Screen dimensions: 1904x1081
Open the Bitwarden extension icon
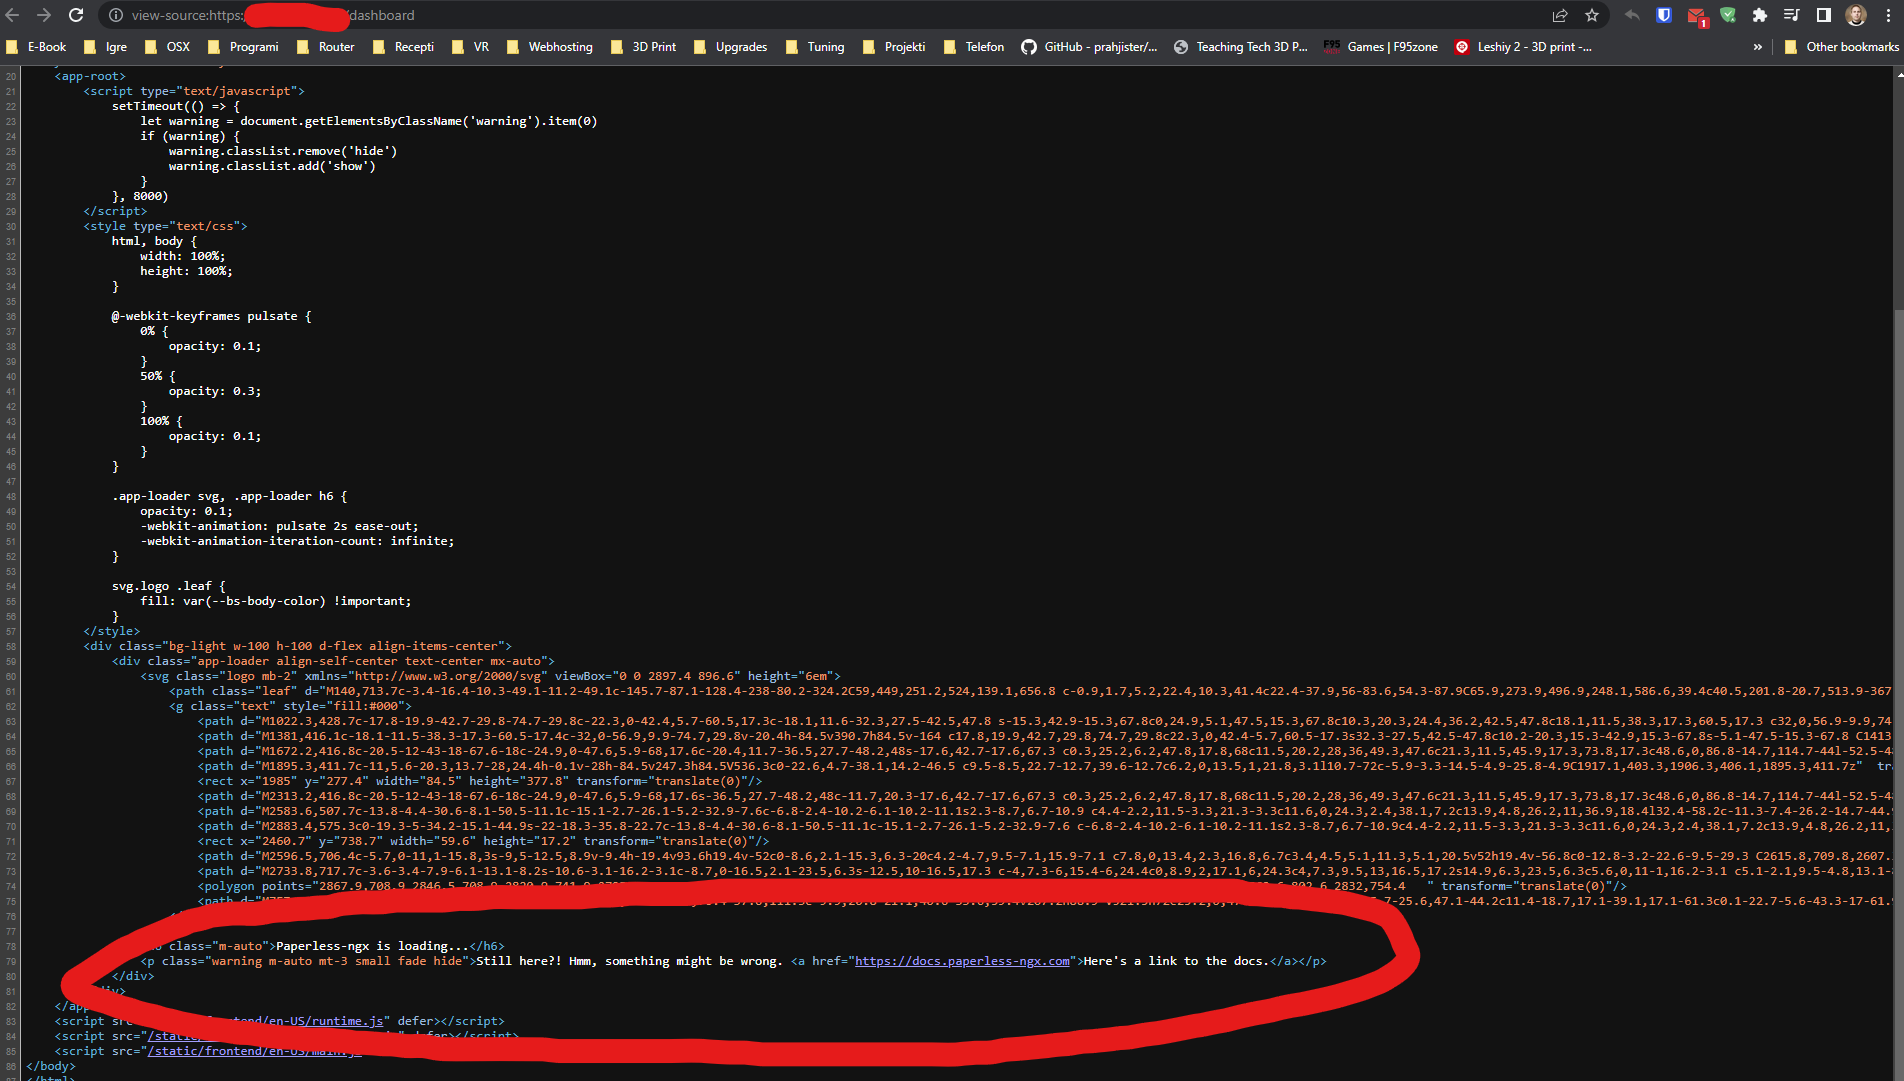pos(1663,15)
